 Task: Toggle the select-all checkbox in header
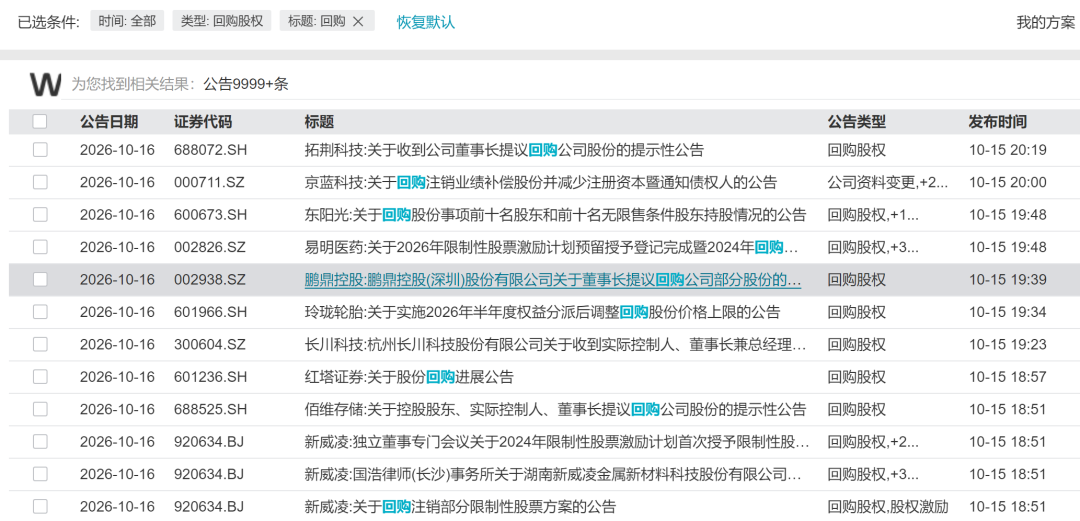40,122
